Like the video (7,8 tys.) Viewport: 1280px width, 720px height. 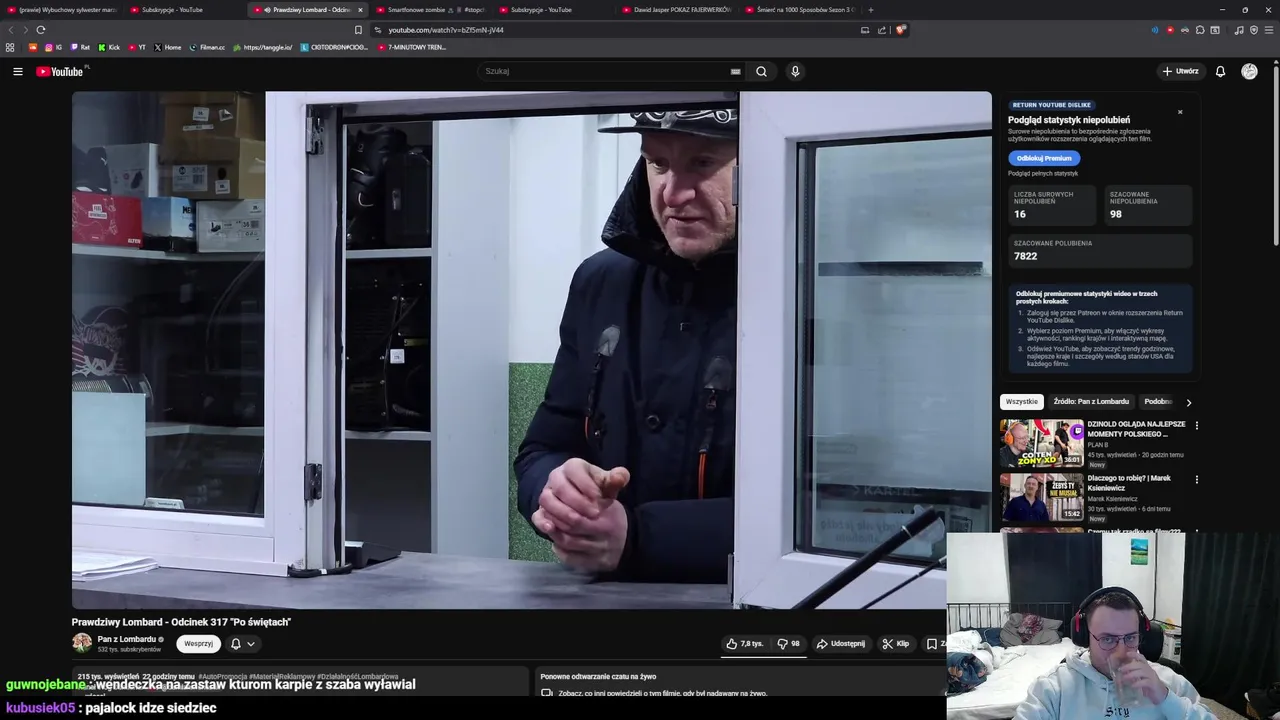745,644
